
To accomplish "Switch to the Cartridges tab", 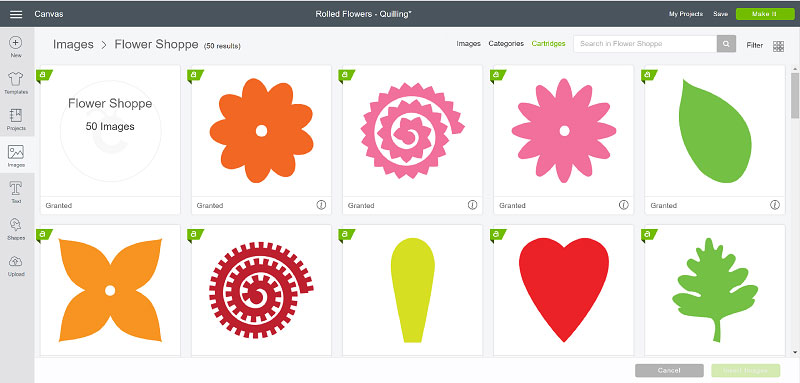I will click(548, 44).
